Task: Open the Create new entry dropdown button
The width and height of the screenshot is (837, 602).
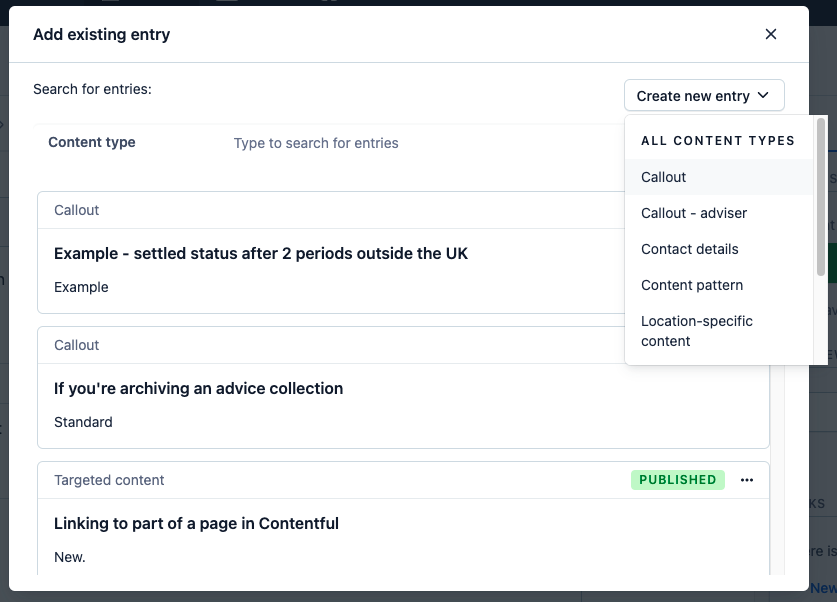Action: pyautogui.click(x=703, y=96)
